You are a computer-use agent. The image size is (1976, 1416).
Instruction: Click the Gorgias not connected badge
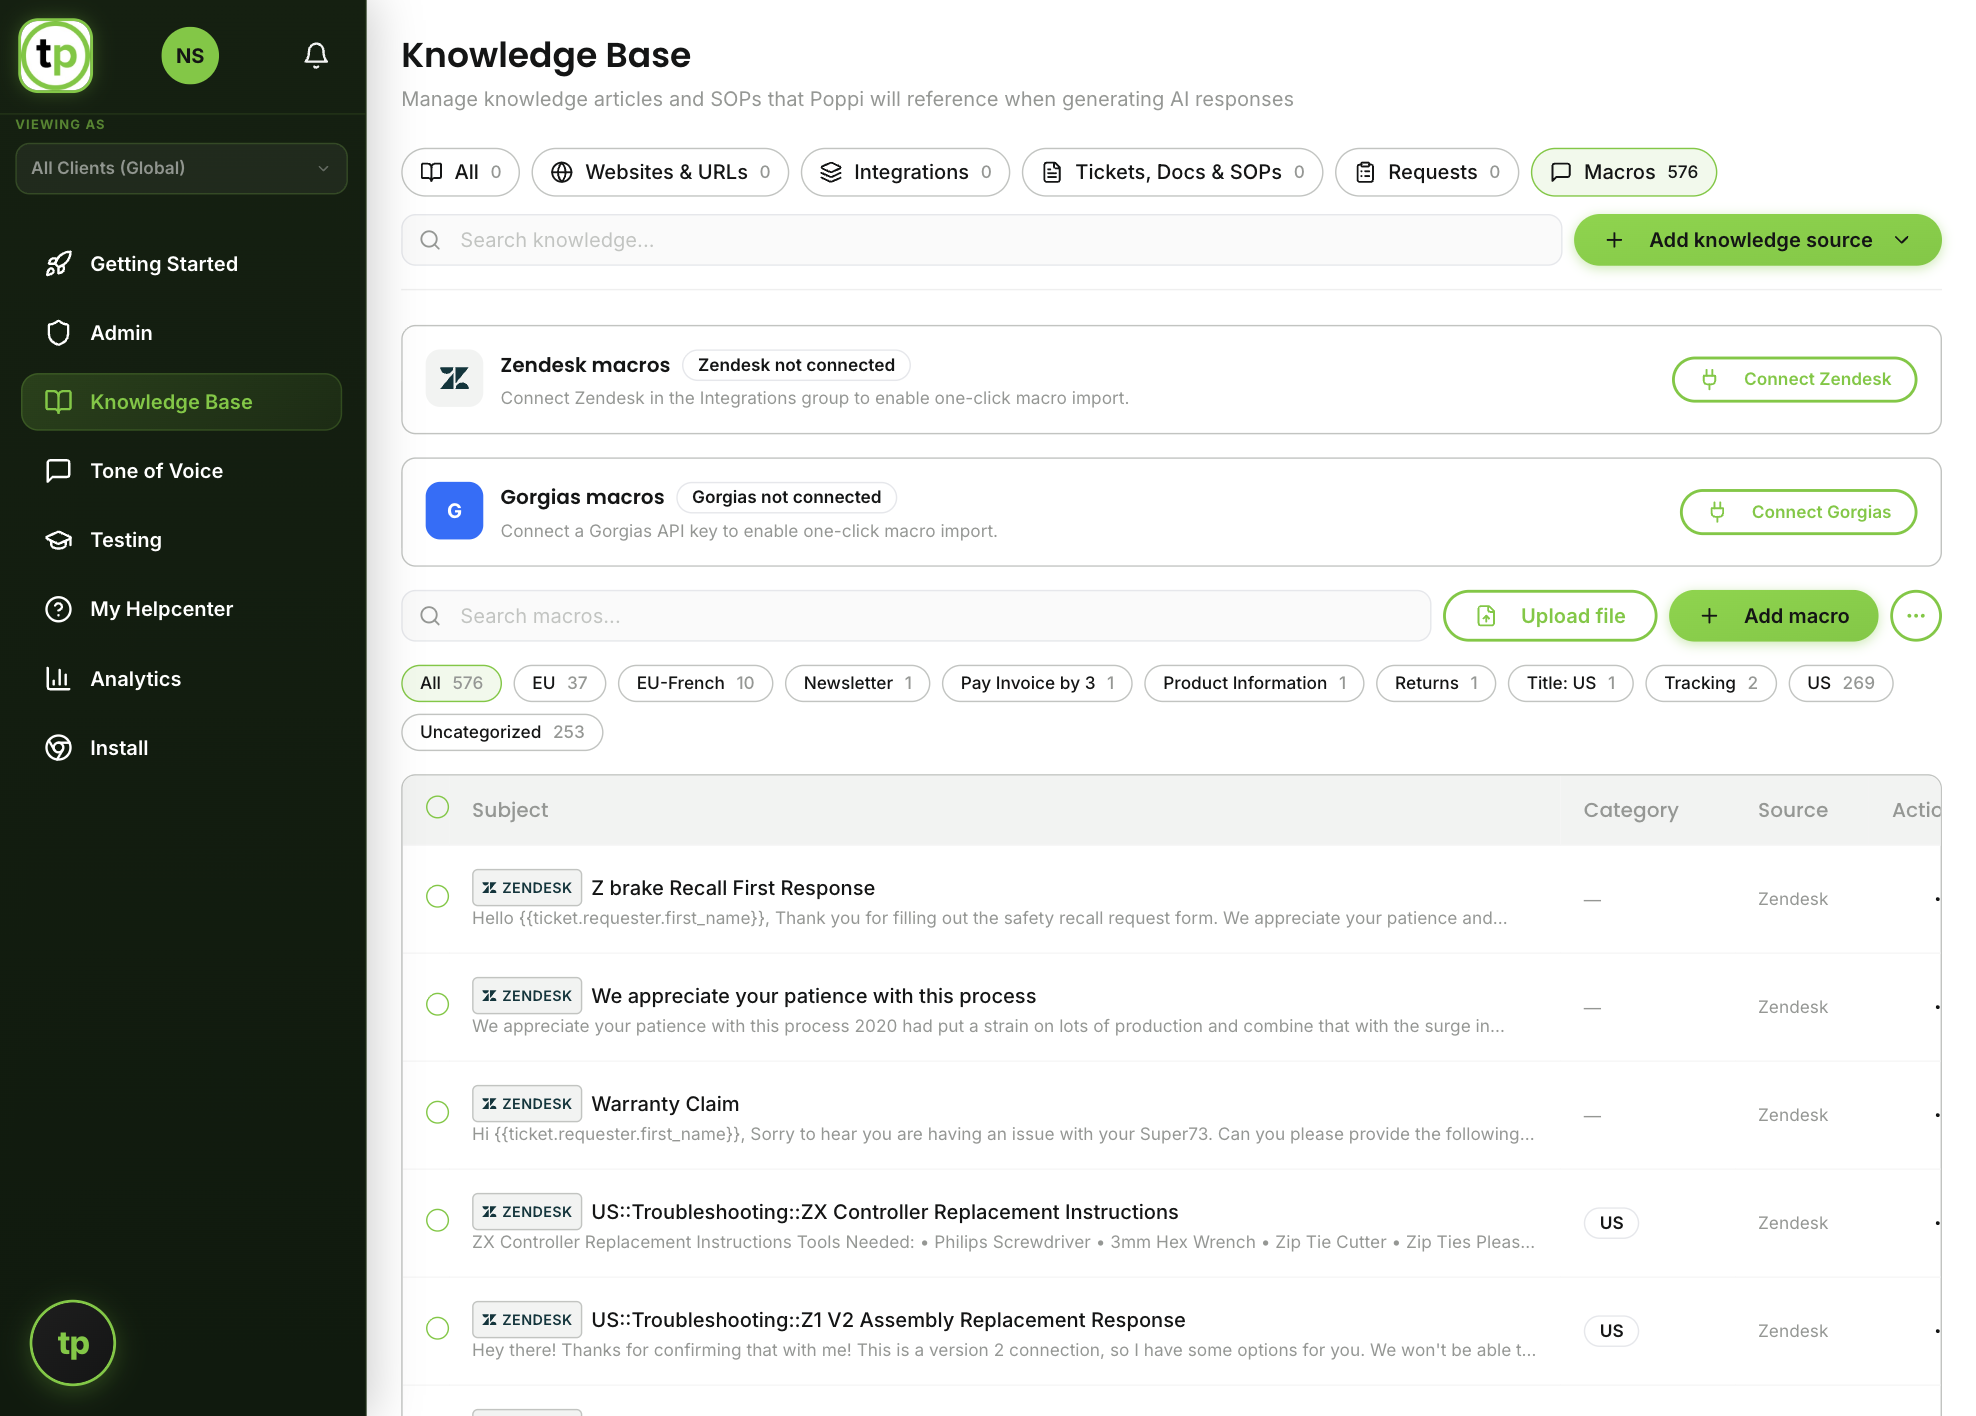click(787, 497)
